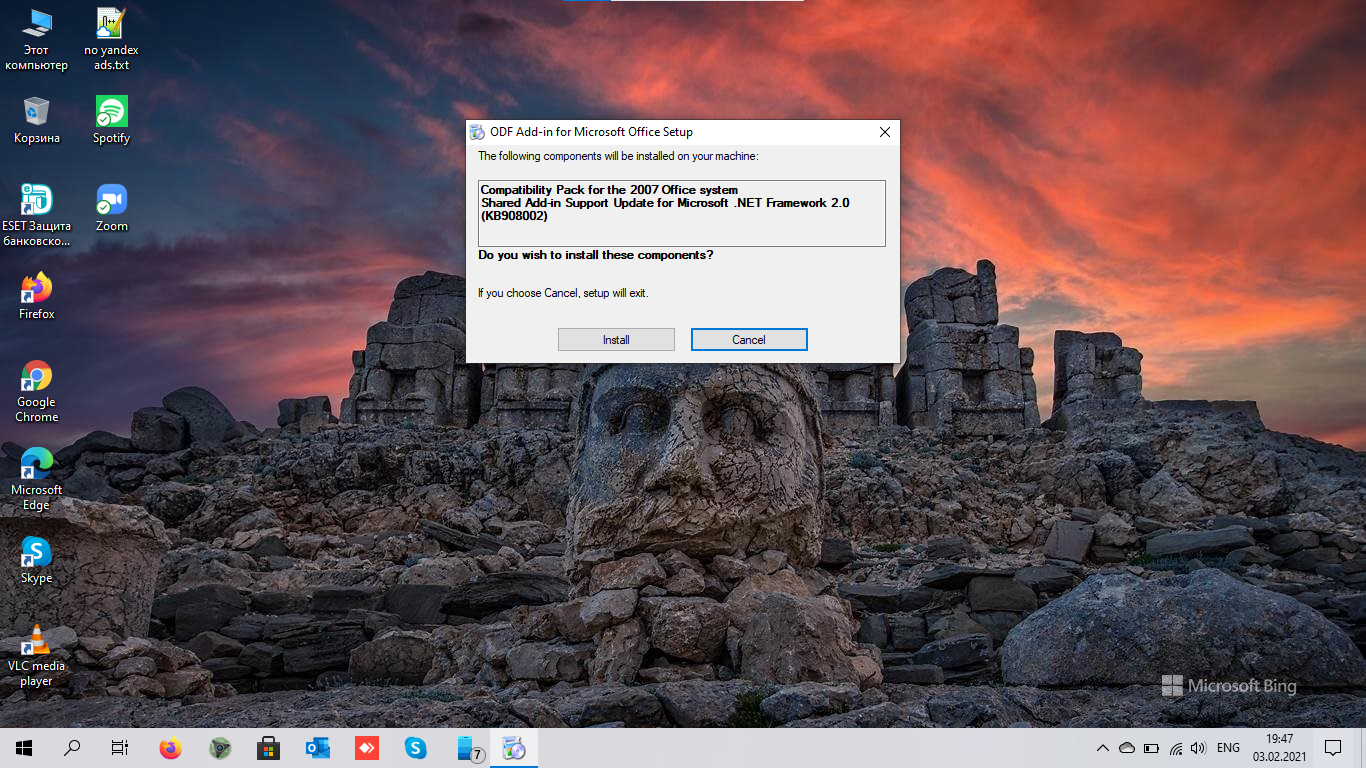Click the Microsoft Bing wallpaper link

click(1229, 686)
